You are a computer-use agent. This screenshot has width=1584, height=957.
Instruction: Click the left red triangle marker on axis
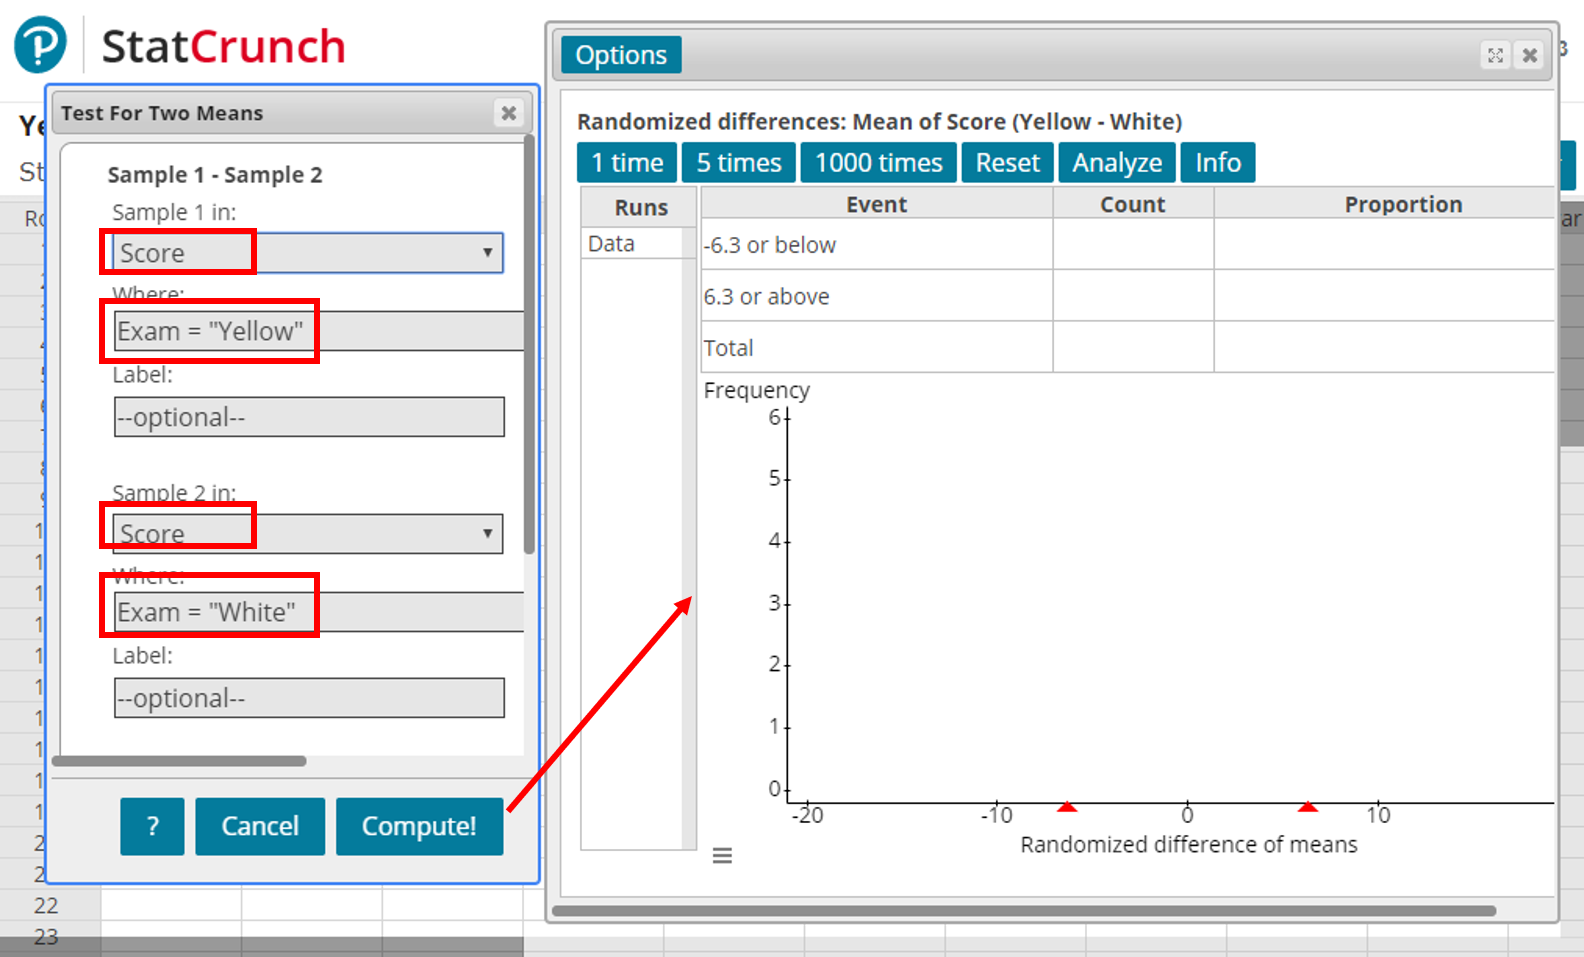point(1067,806)
